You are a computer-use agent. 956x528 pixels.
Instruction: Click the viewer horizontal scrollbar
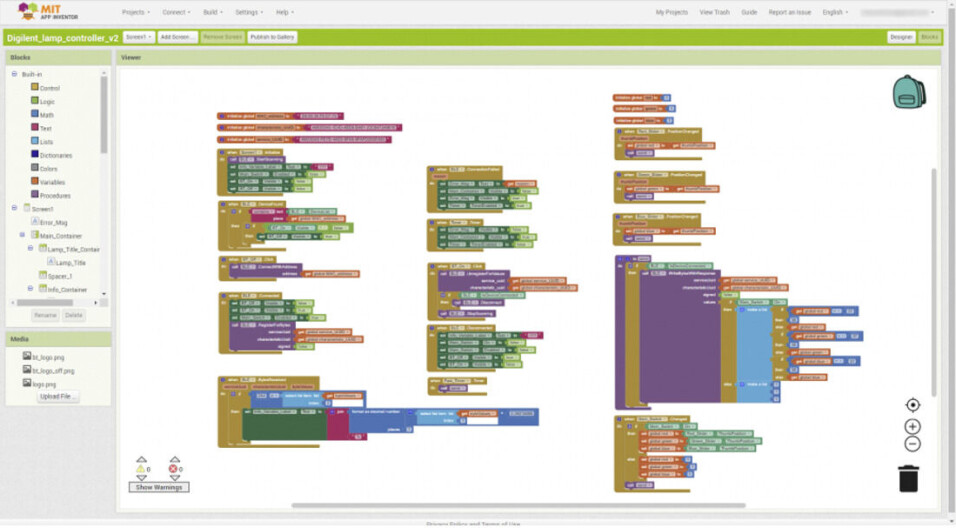click(x=518, y=505)
